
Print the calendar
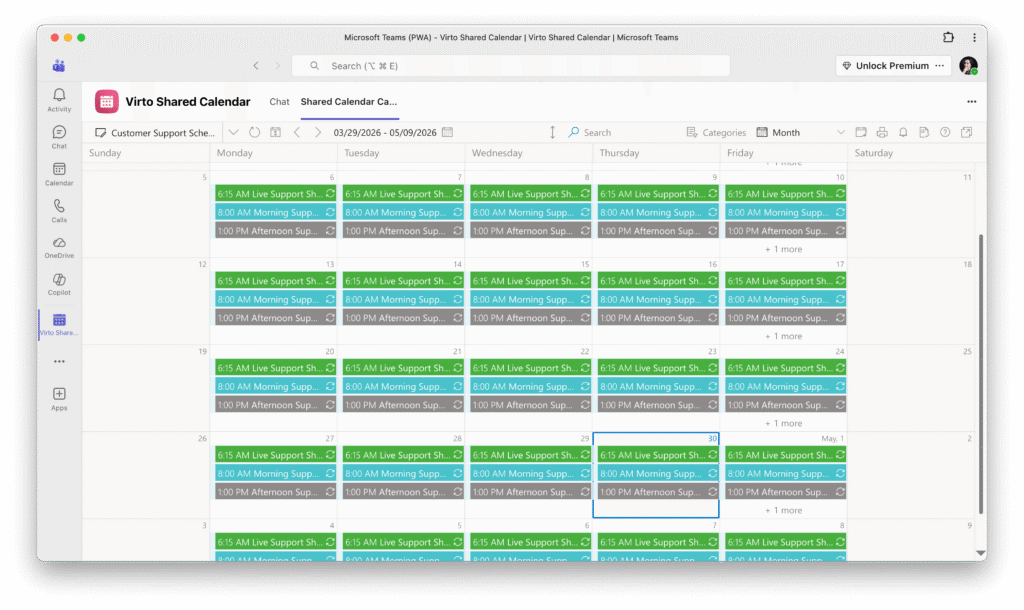[882, 132]
